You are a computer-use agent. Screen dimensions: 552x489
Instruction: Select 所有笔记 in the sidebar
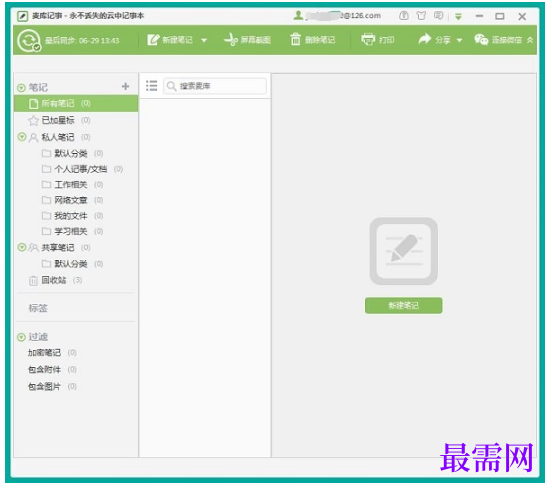click(x=76, y=104)
